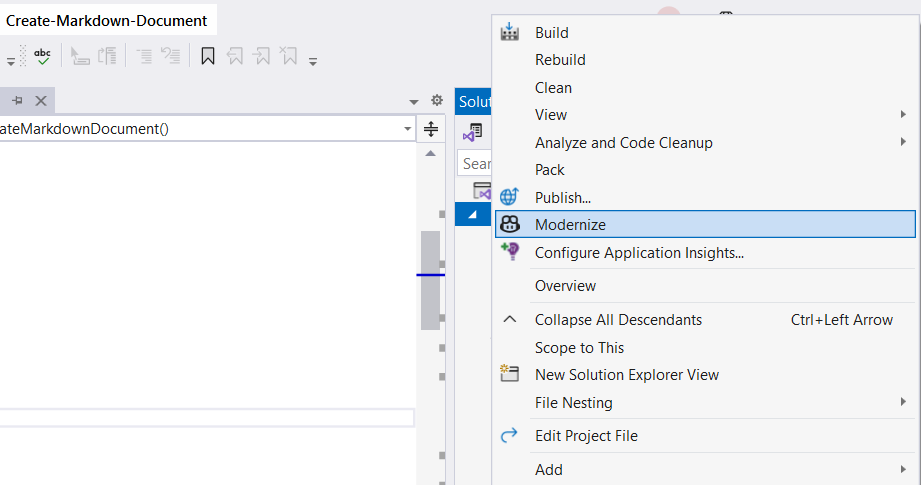Click the Collapse All Descendants caret icon
The height and width of the screenshot is (485, 921).
pyautogui.click(x=510, y=319)
